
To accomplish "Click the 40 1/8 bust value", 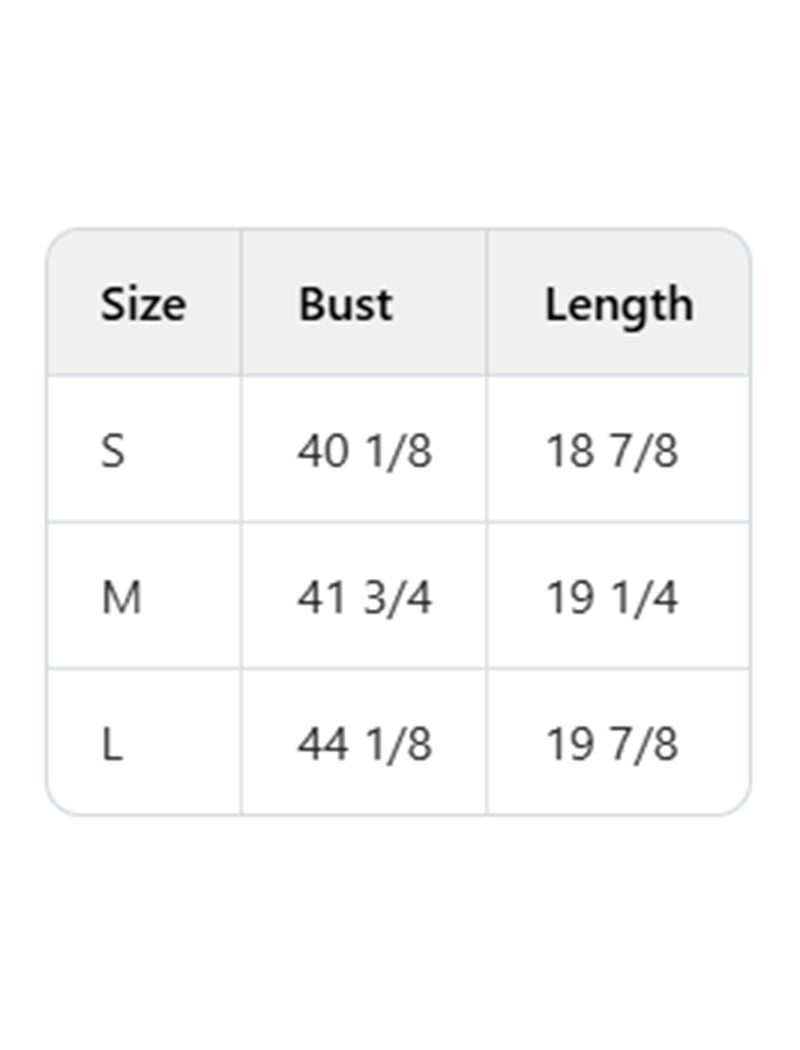I will pyautogui.click(x=364, y=451).
